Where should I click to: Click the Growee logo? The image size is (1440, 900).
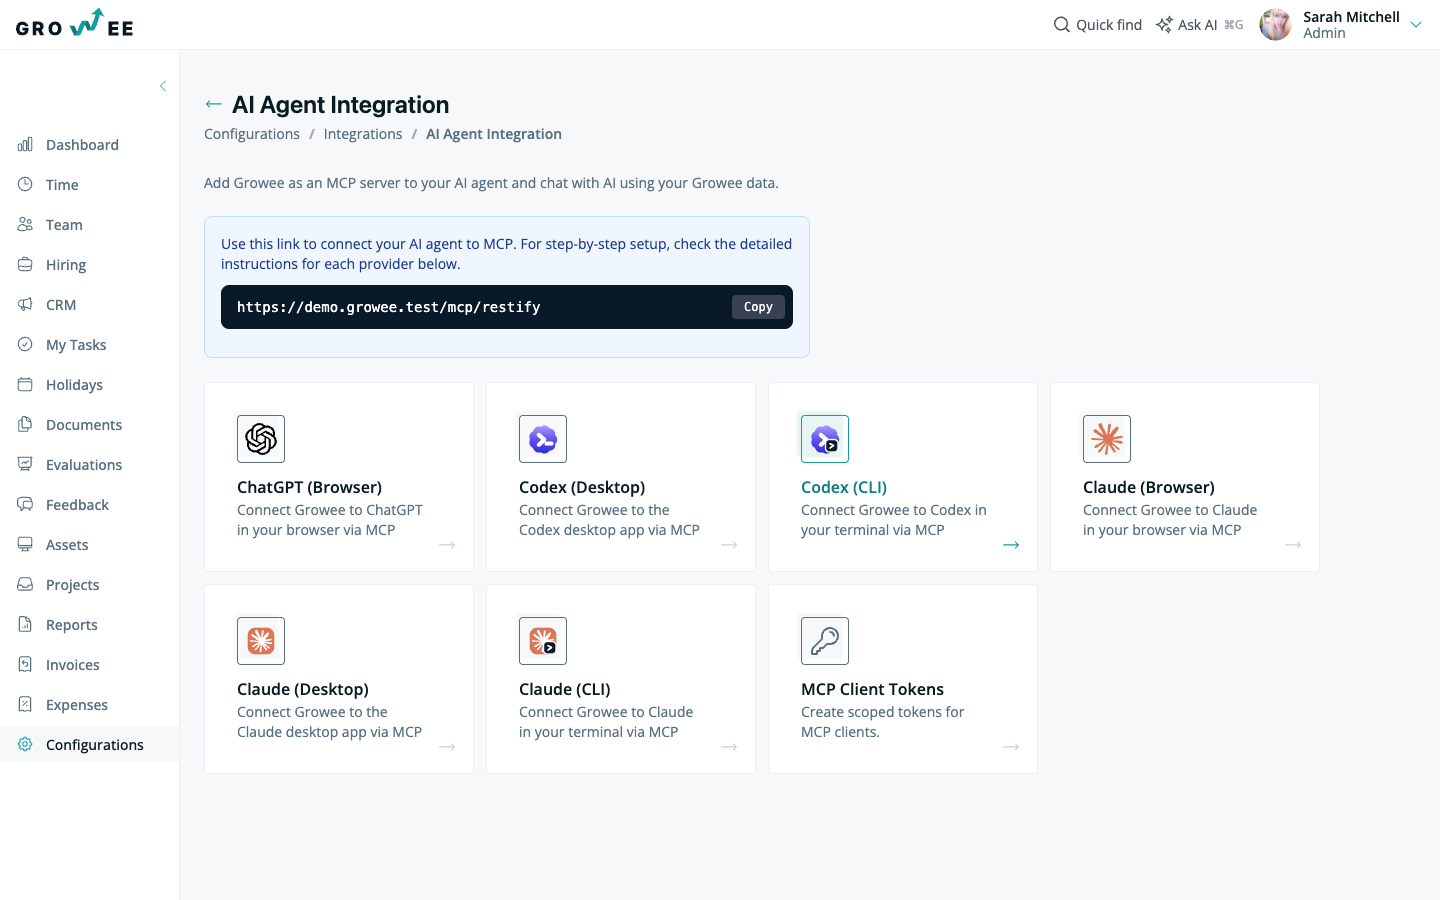(x=75, y=24)
